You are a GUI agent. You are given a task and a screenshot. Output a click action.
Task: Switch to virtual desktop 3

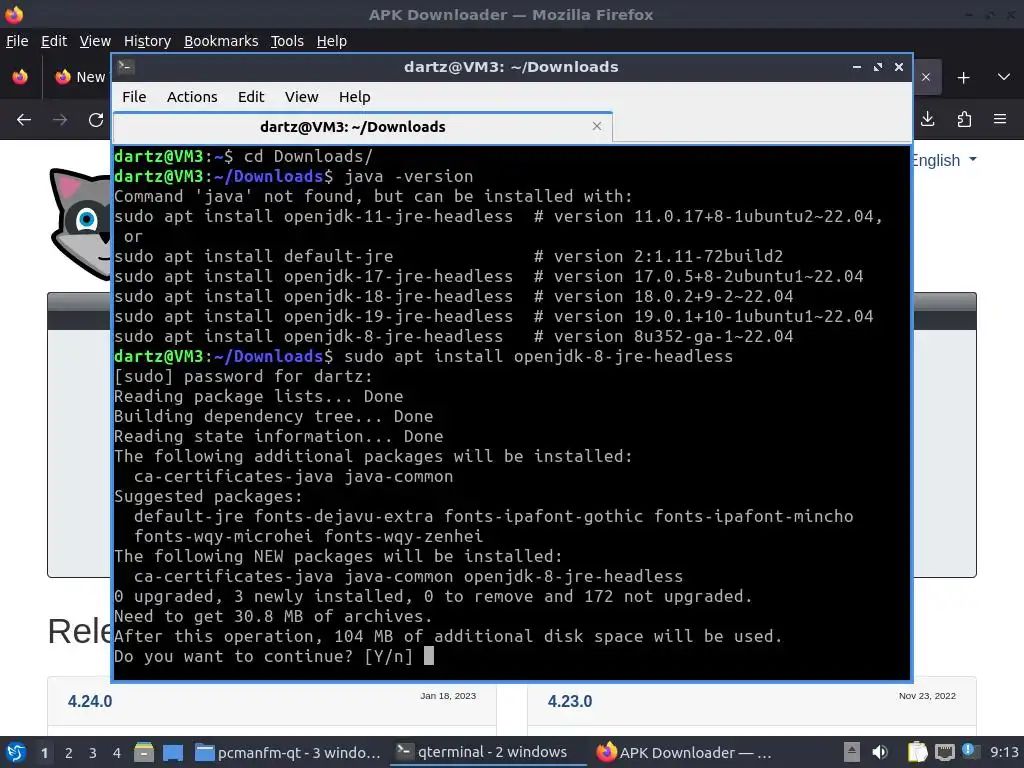[x=93, y=753]
